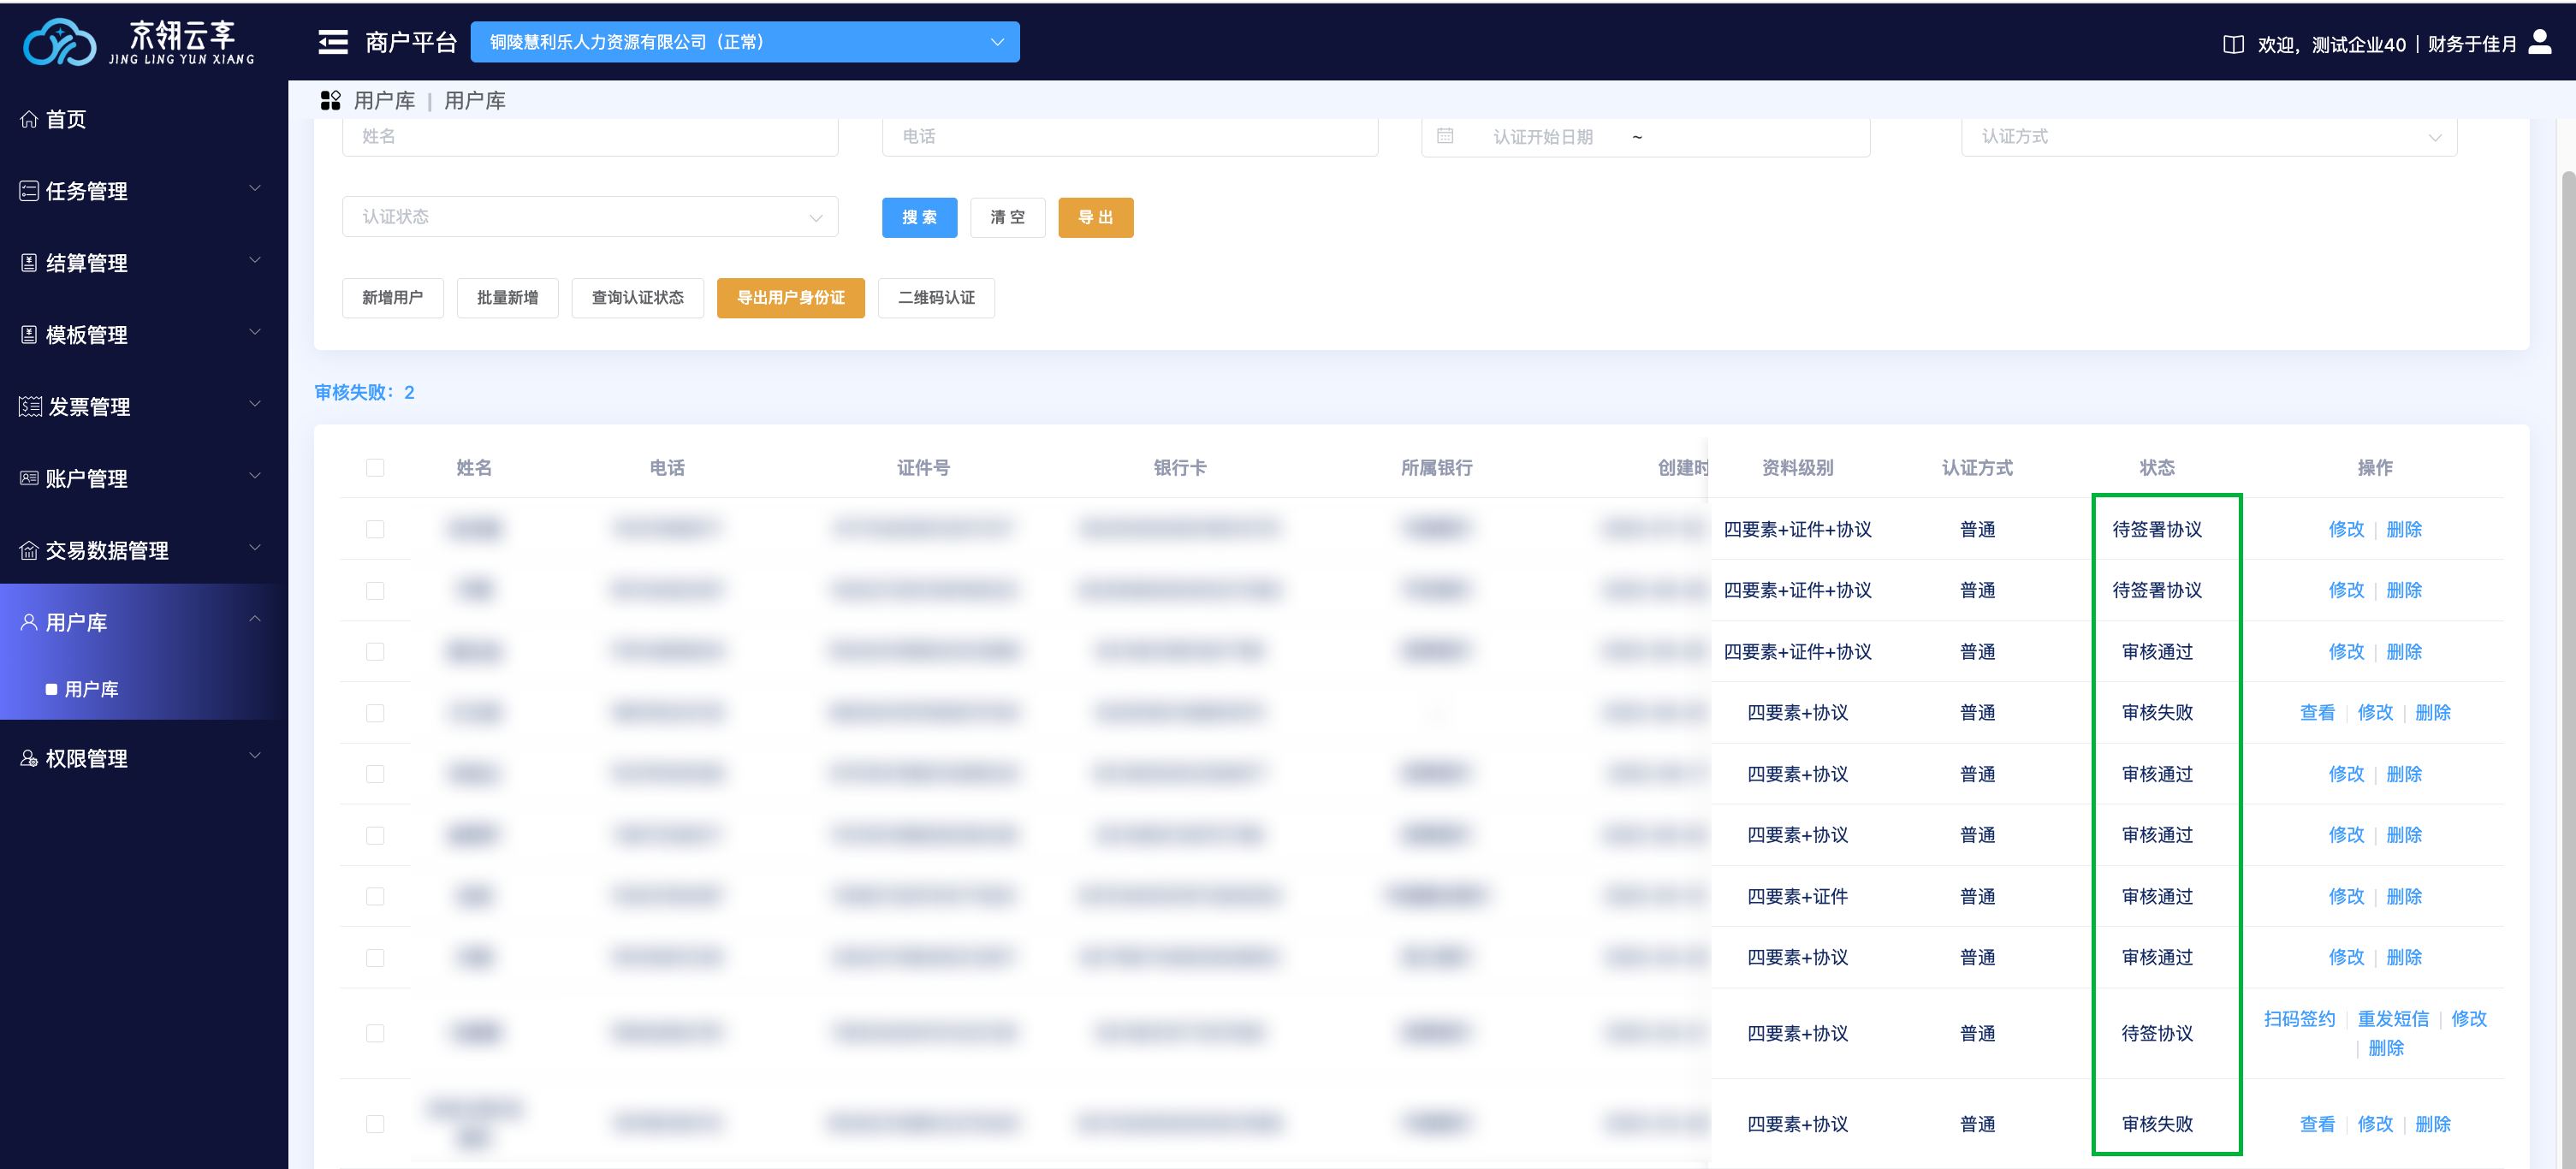
Task: Open the book guide icon in header
Action: (x=2232, y=44)
